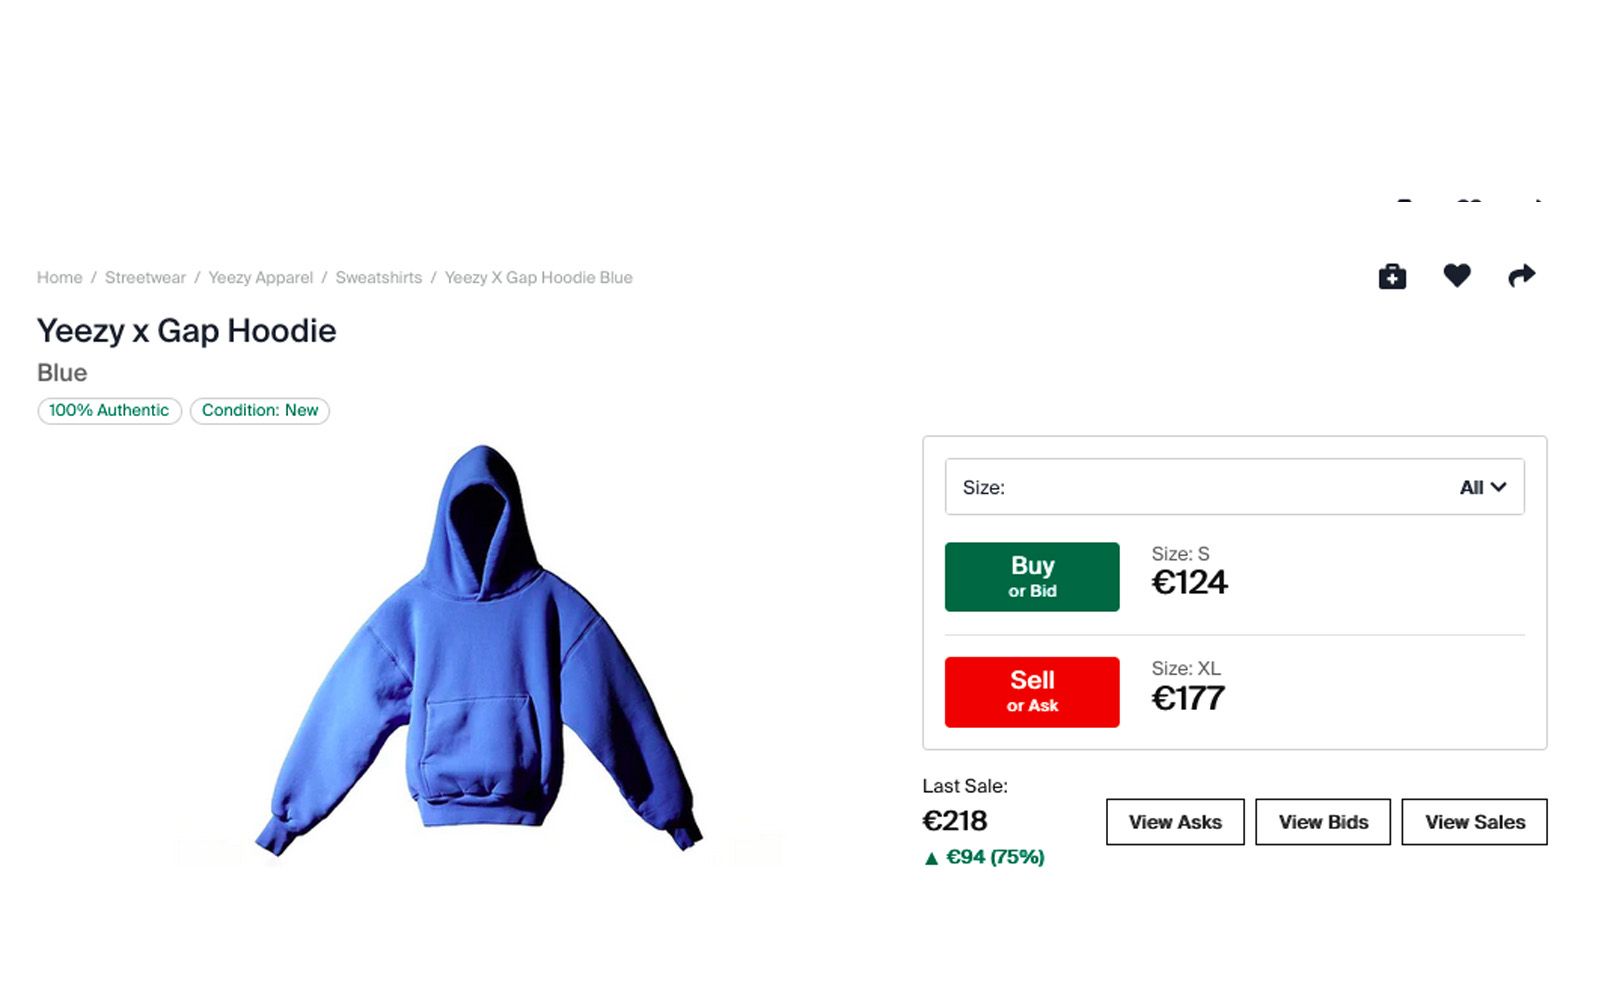Click the portfolio briefcase plus icon
This screenshot has height=1000, width=1600.
click(x=1392, y=276)
